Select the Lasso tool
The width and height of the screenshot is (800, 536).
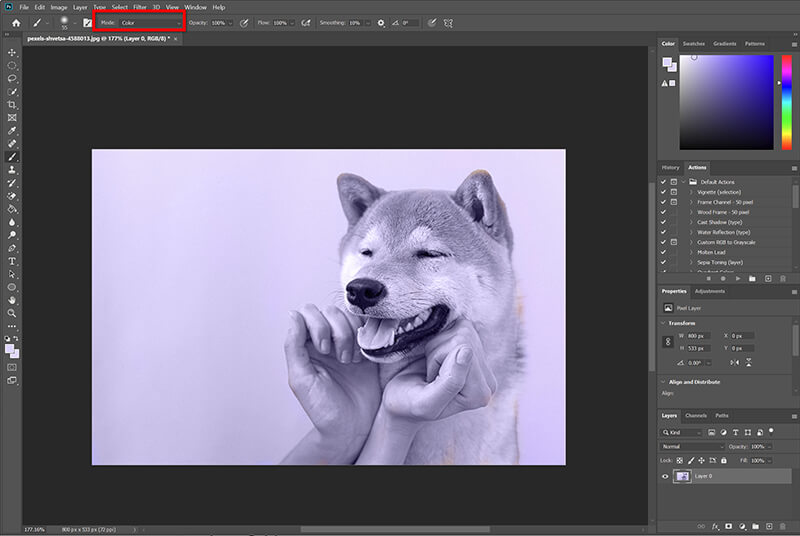12,79
